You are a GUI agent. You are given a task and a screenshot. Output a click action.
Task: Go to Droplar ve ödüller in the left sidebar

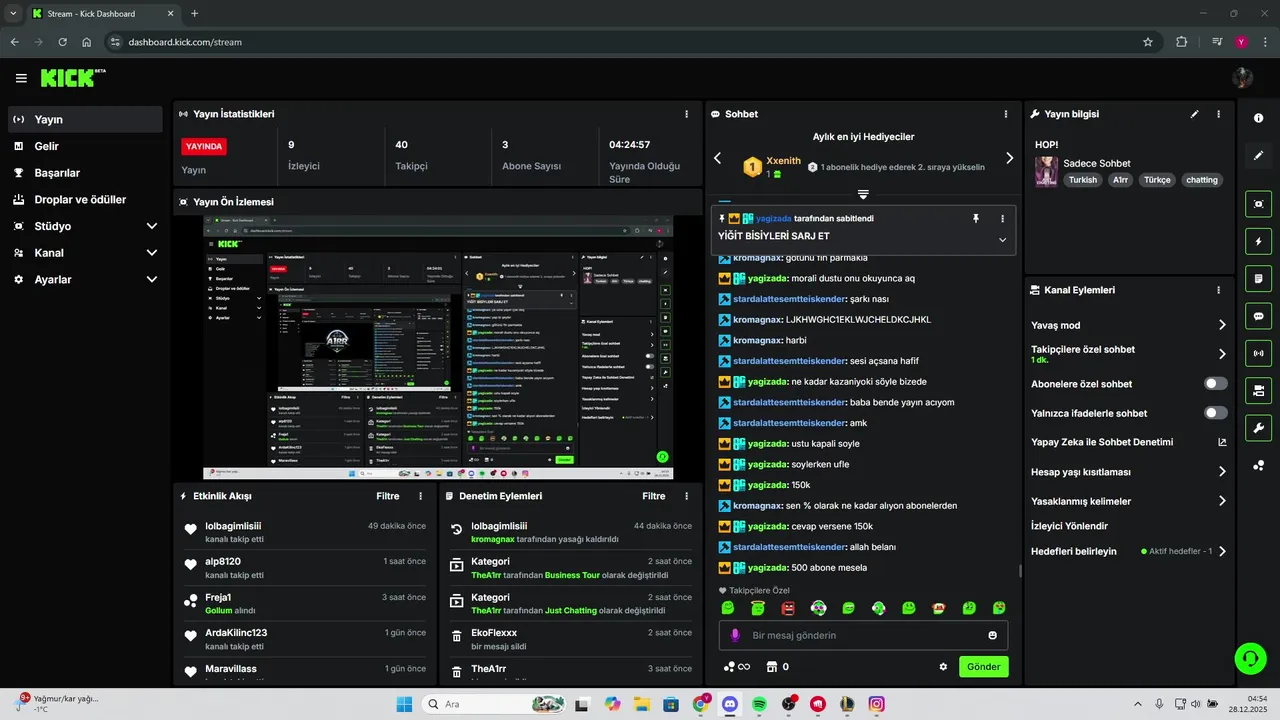86,199
